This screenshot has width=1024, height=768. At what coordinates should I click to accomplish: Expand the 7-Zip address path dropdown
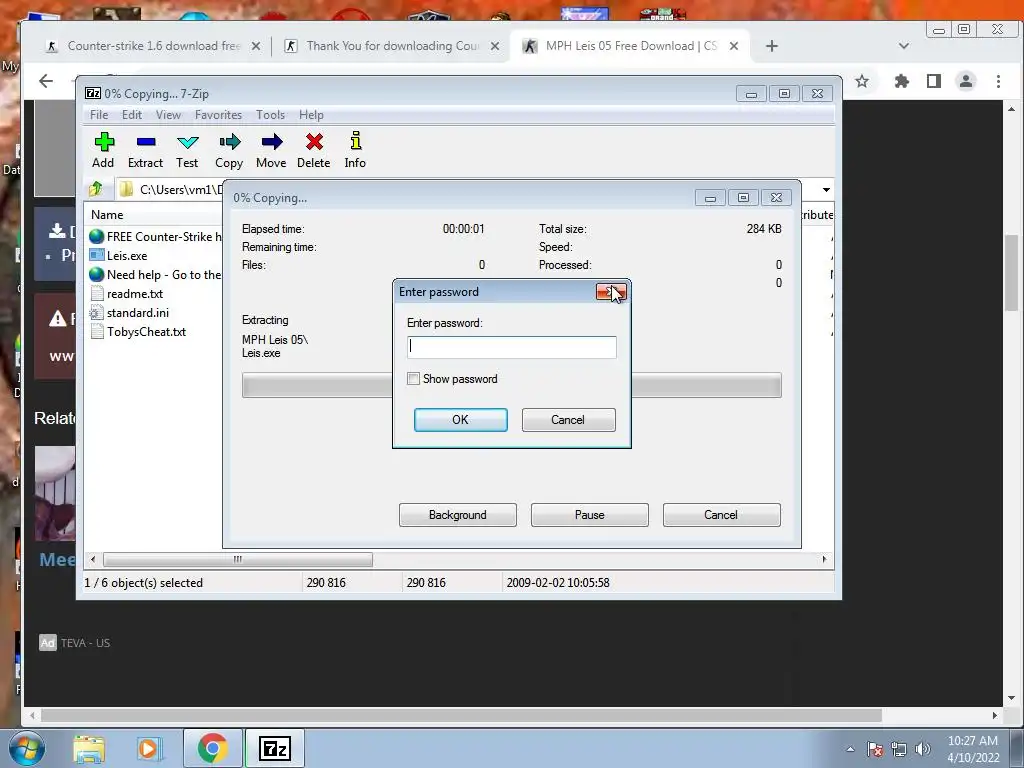point(826,189)
